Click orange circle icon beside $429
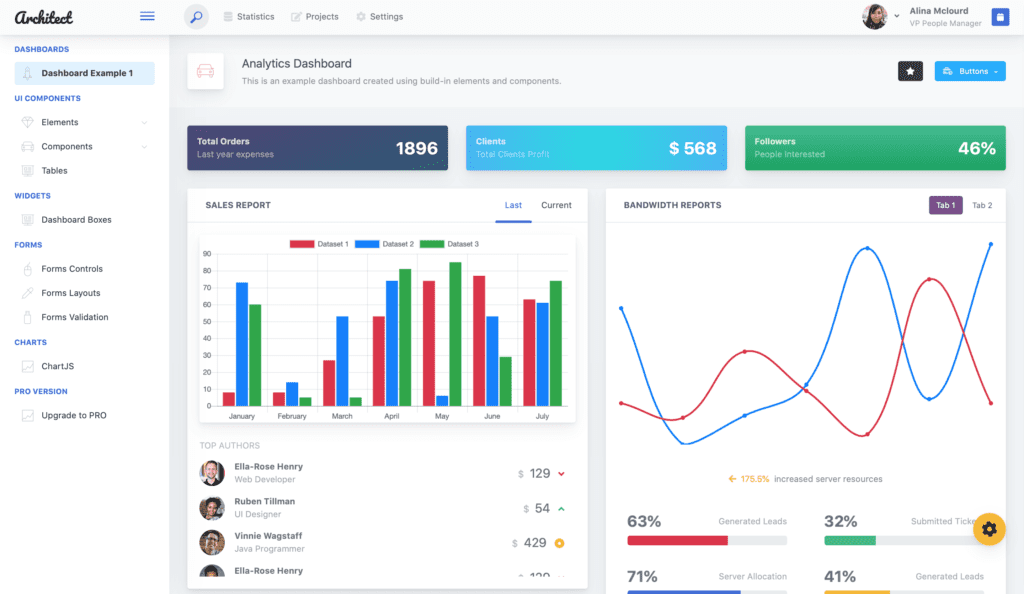 (560, 543)
